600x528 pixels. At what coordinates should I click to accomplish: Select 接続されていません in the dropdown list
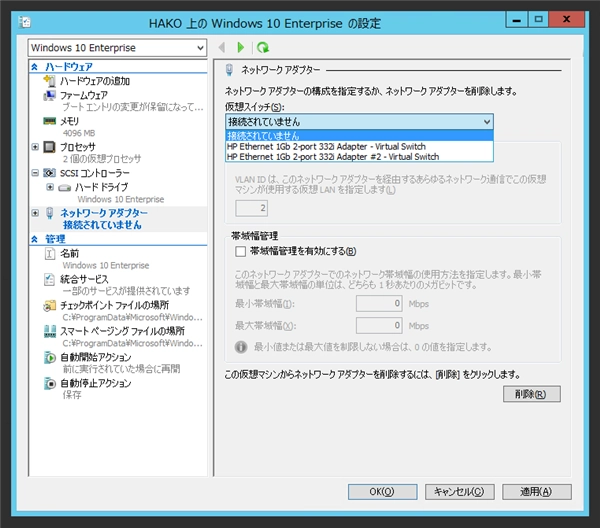pos(359,135)
